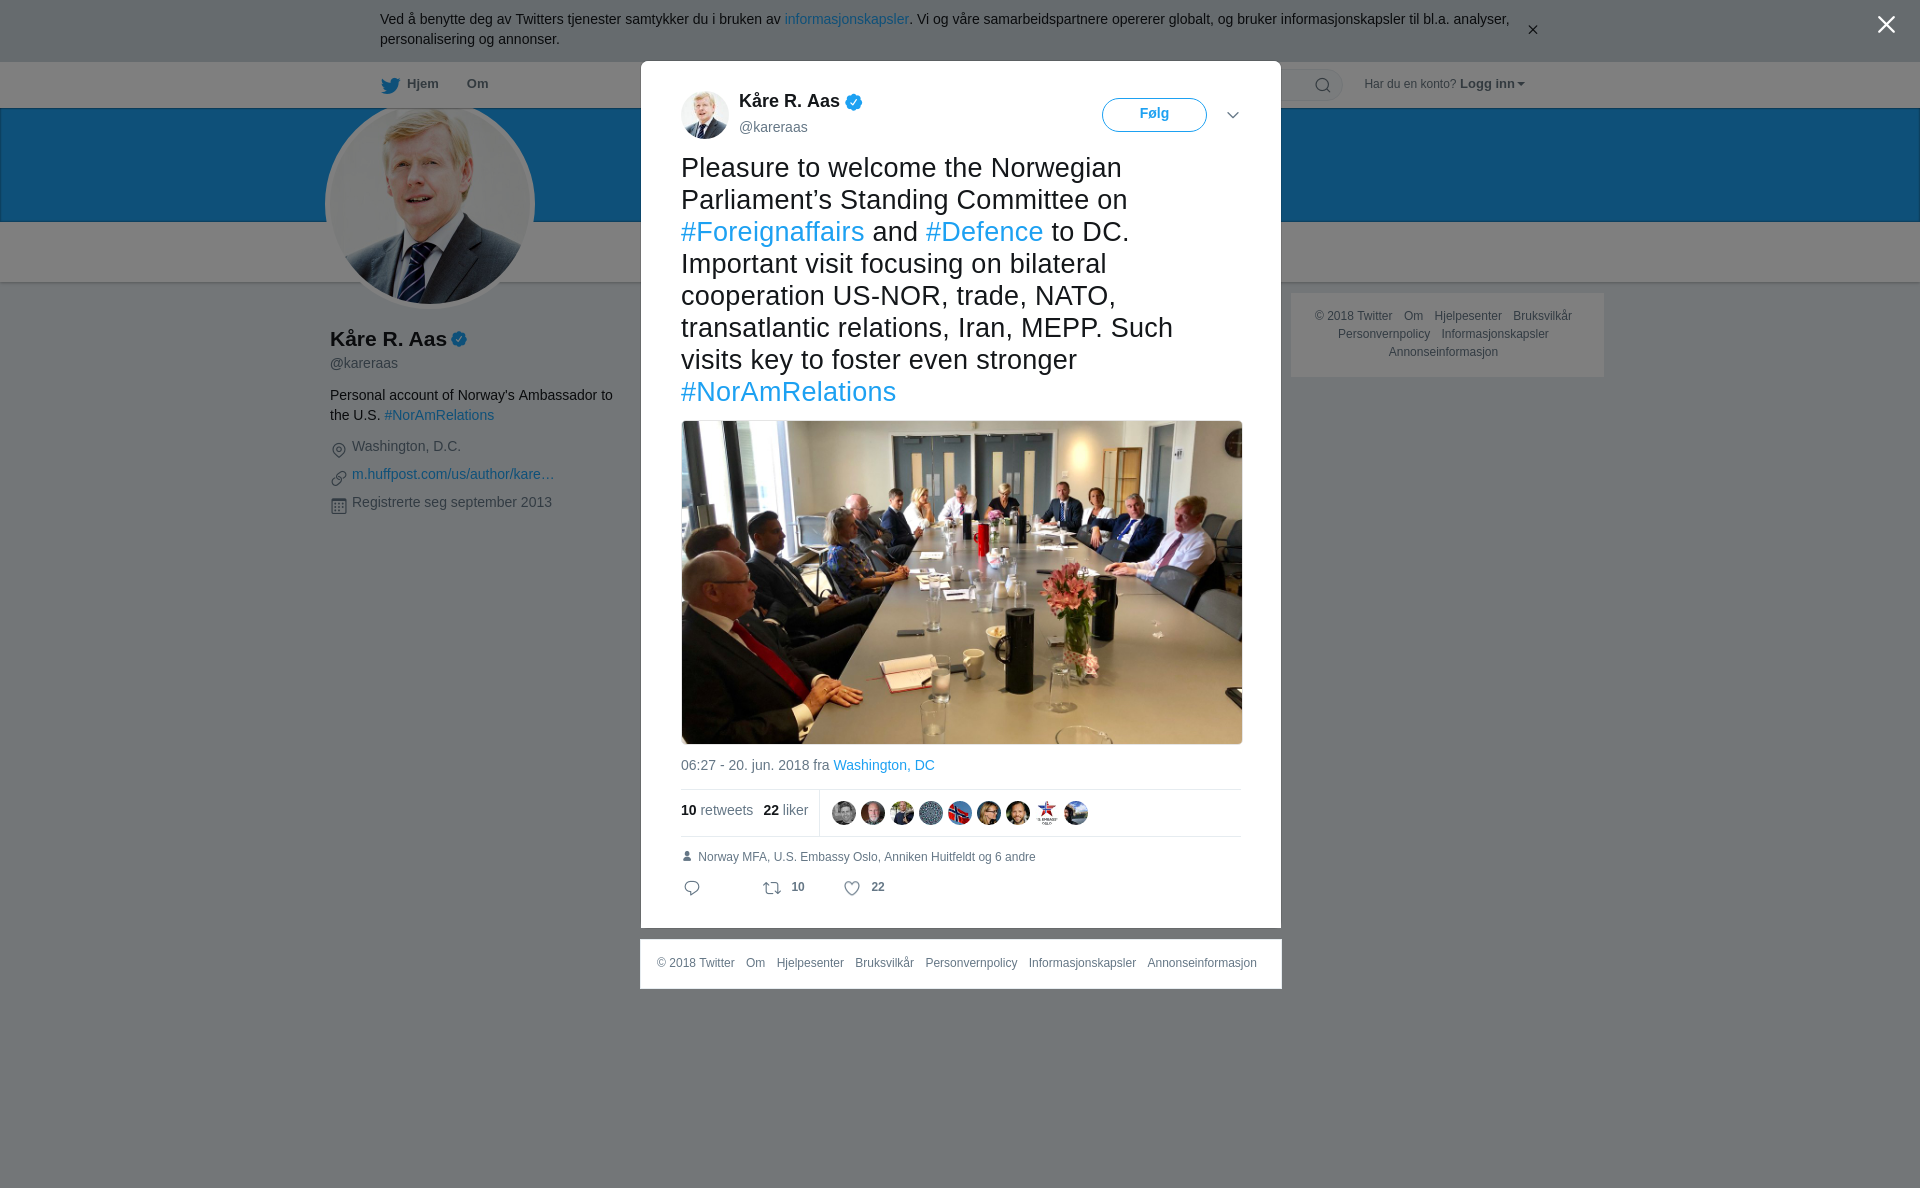Image resolution: width=1920 pixels, height=1188 pixels.
Task: Show the 10 retweets list
Action: point(717,810)
